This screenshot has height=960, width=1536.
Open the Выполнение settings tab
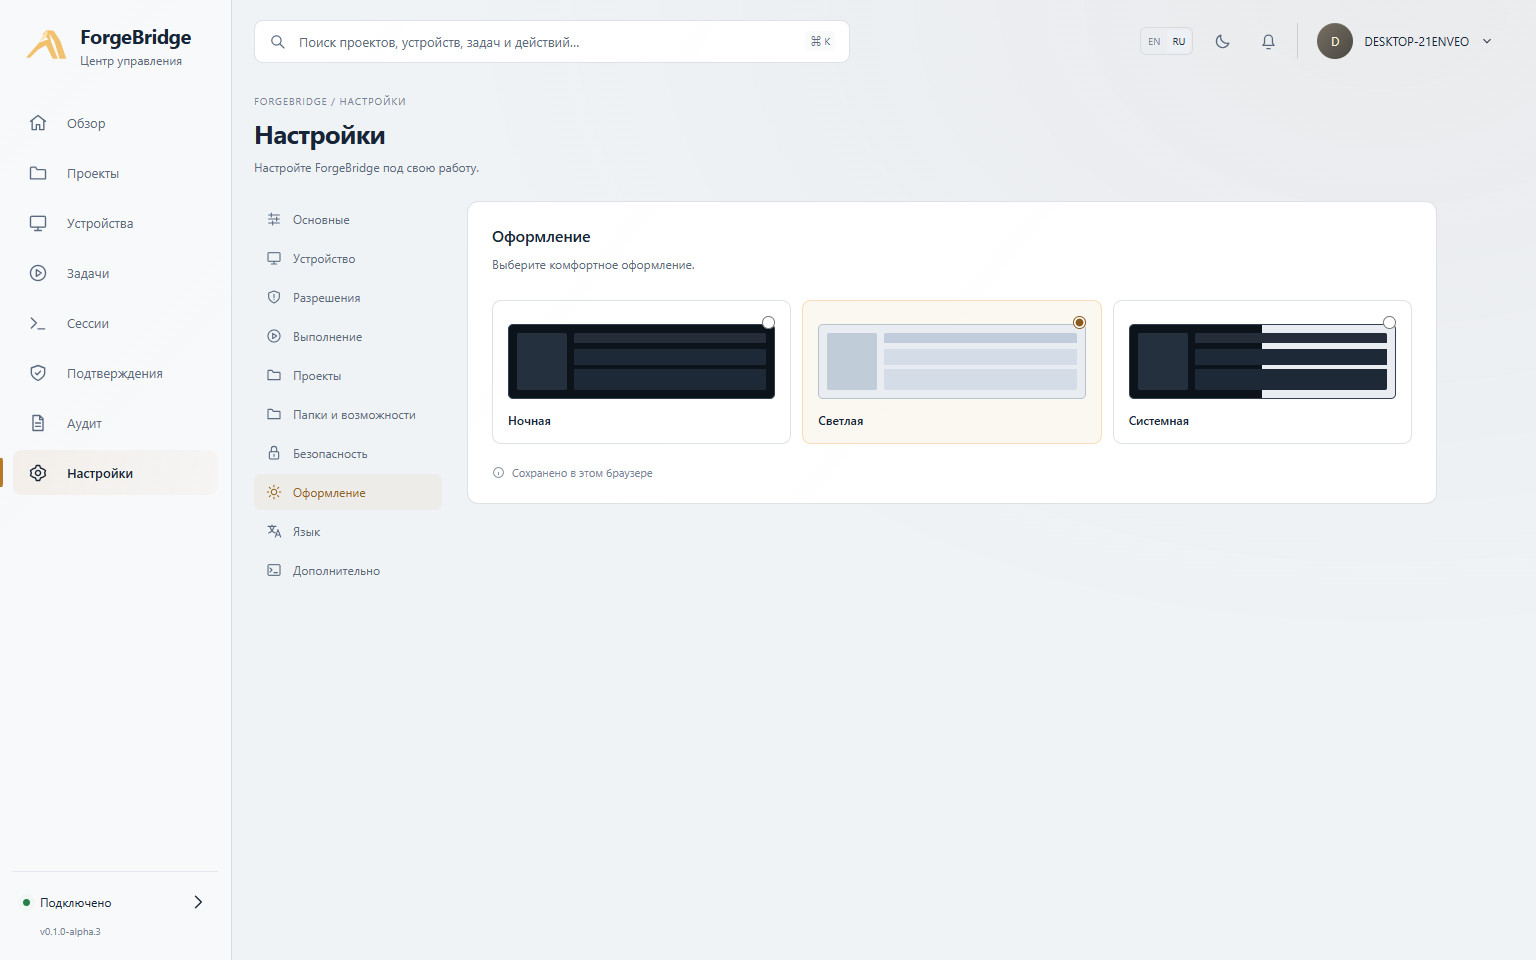pos(348,336)
